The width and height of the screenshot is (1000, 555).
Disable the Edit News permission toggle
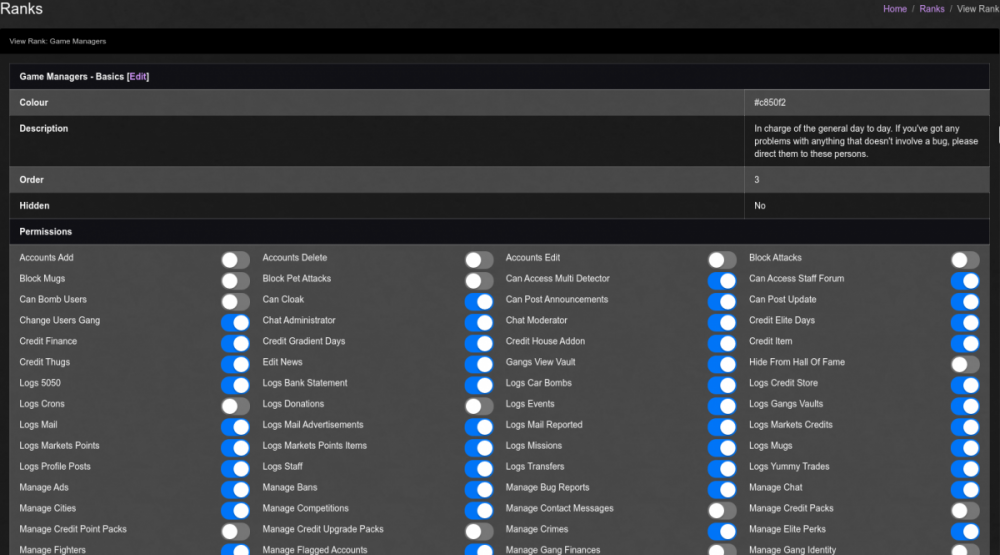(x=479, y=364)
